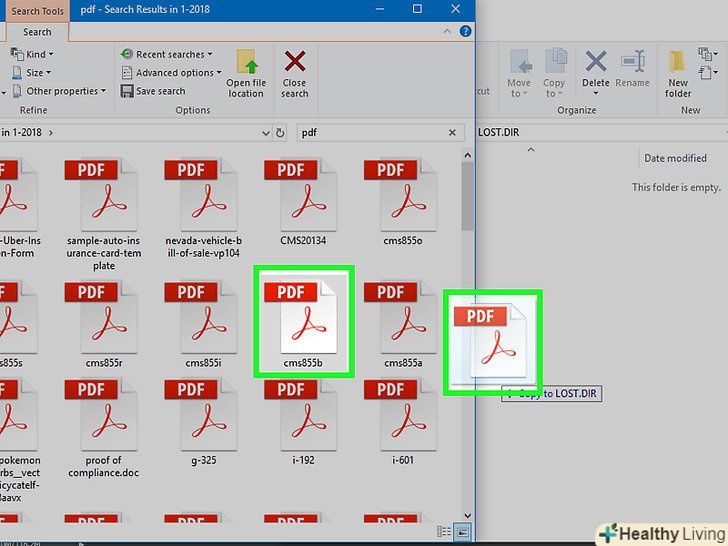Click the Advanced options icon

pos(127,73)
